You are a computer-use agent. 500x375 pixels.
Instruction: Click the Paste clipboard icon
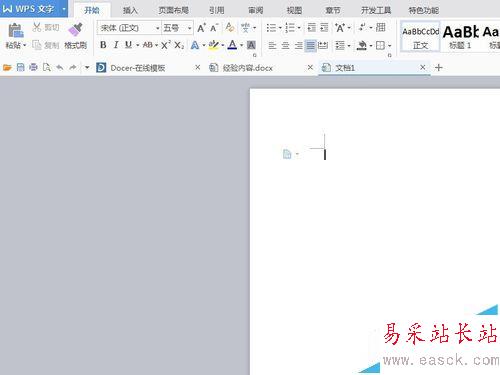(x=15, y=31)
